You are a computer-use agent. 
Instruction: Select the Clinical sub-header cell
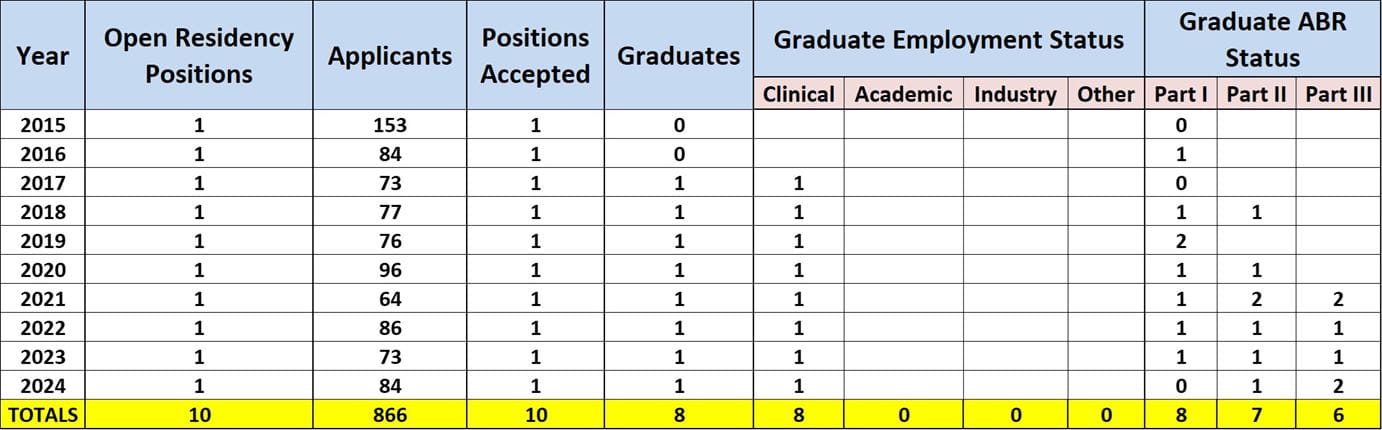coord(798,95)
